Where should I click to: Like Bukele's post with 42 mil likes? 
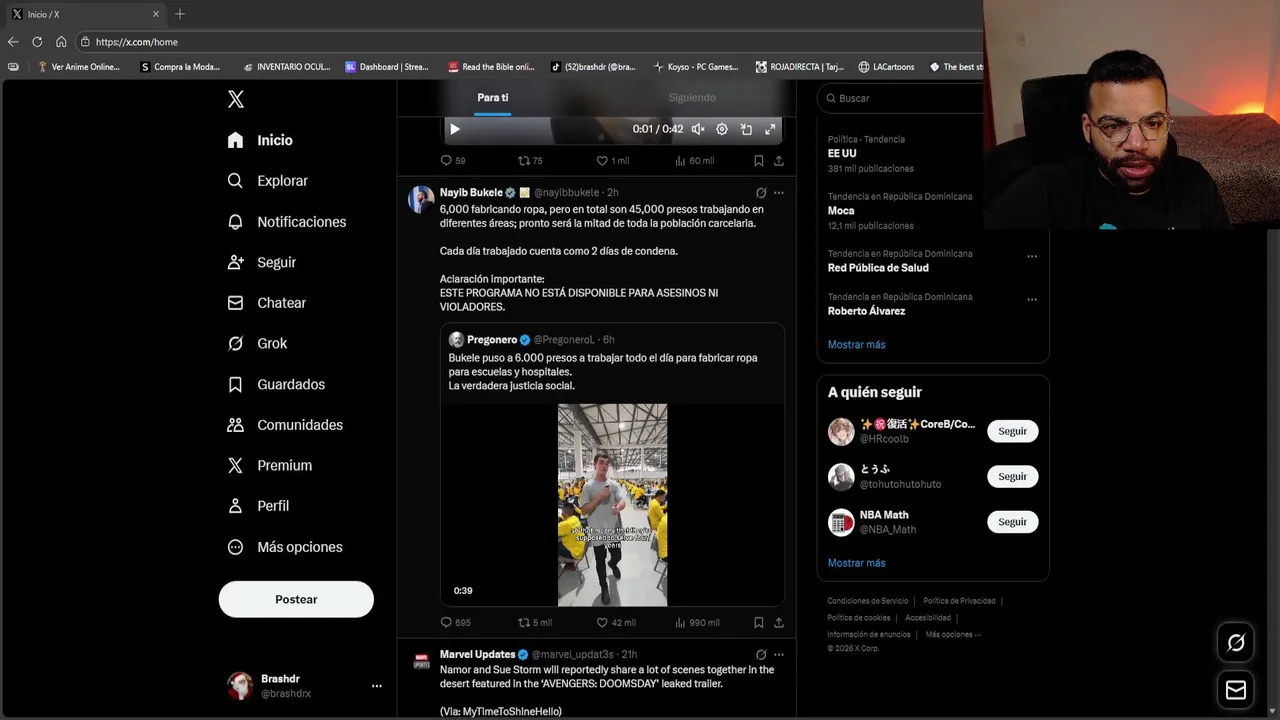[616, 622]
